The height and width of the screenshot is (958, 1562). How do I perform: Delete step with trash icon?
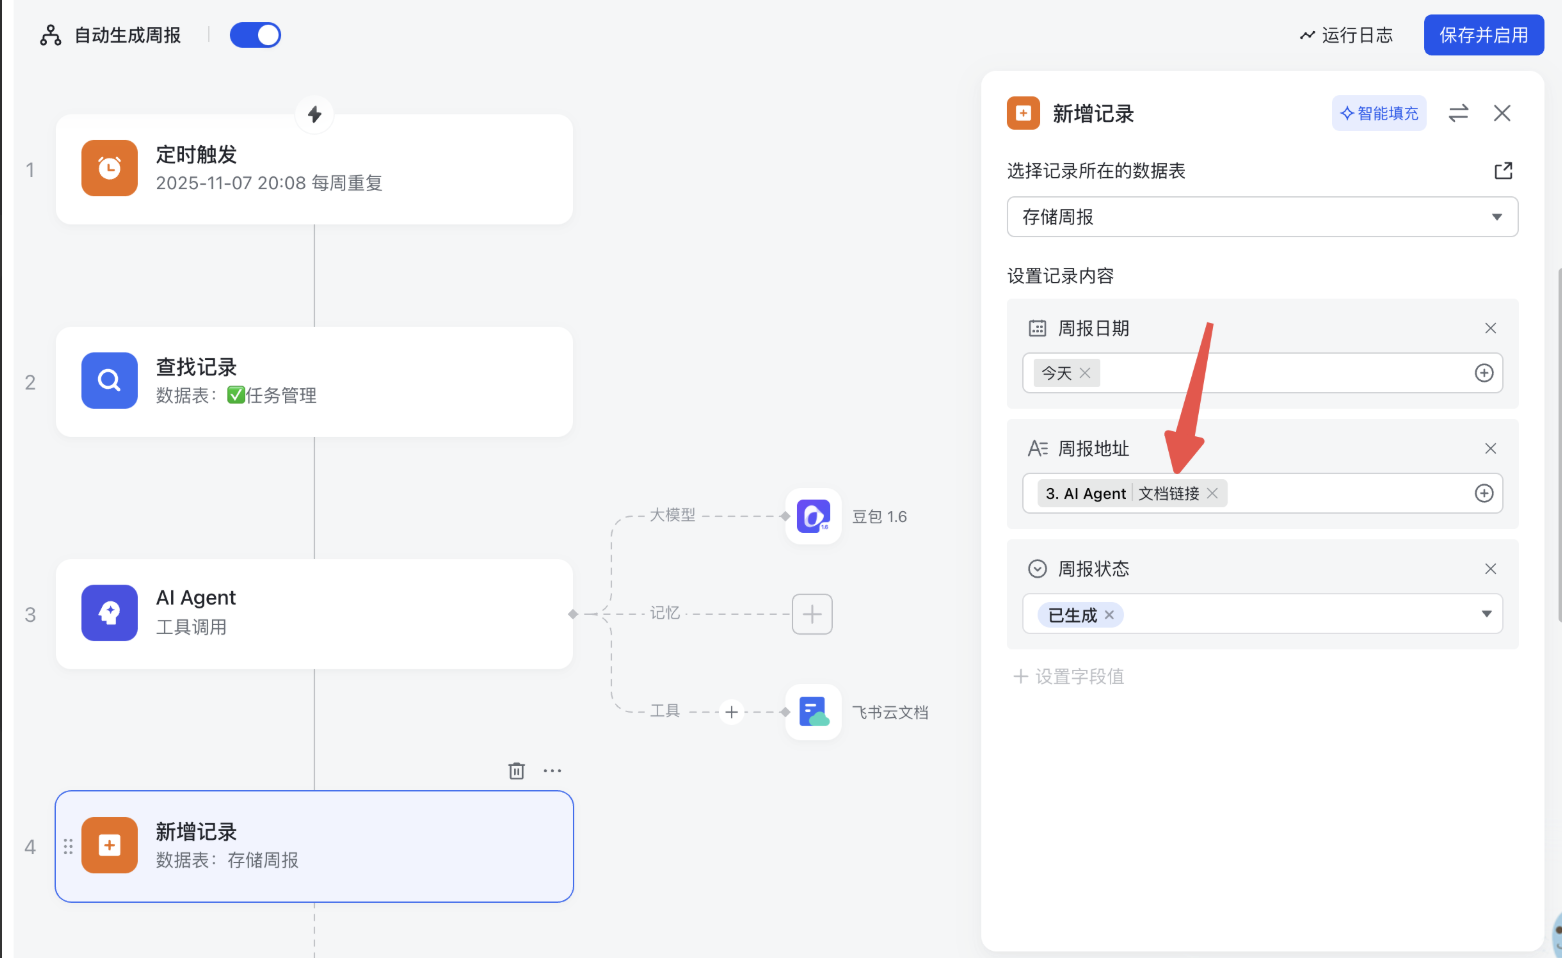516,771
